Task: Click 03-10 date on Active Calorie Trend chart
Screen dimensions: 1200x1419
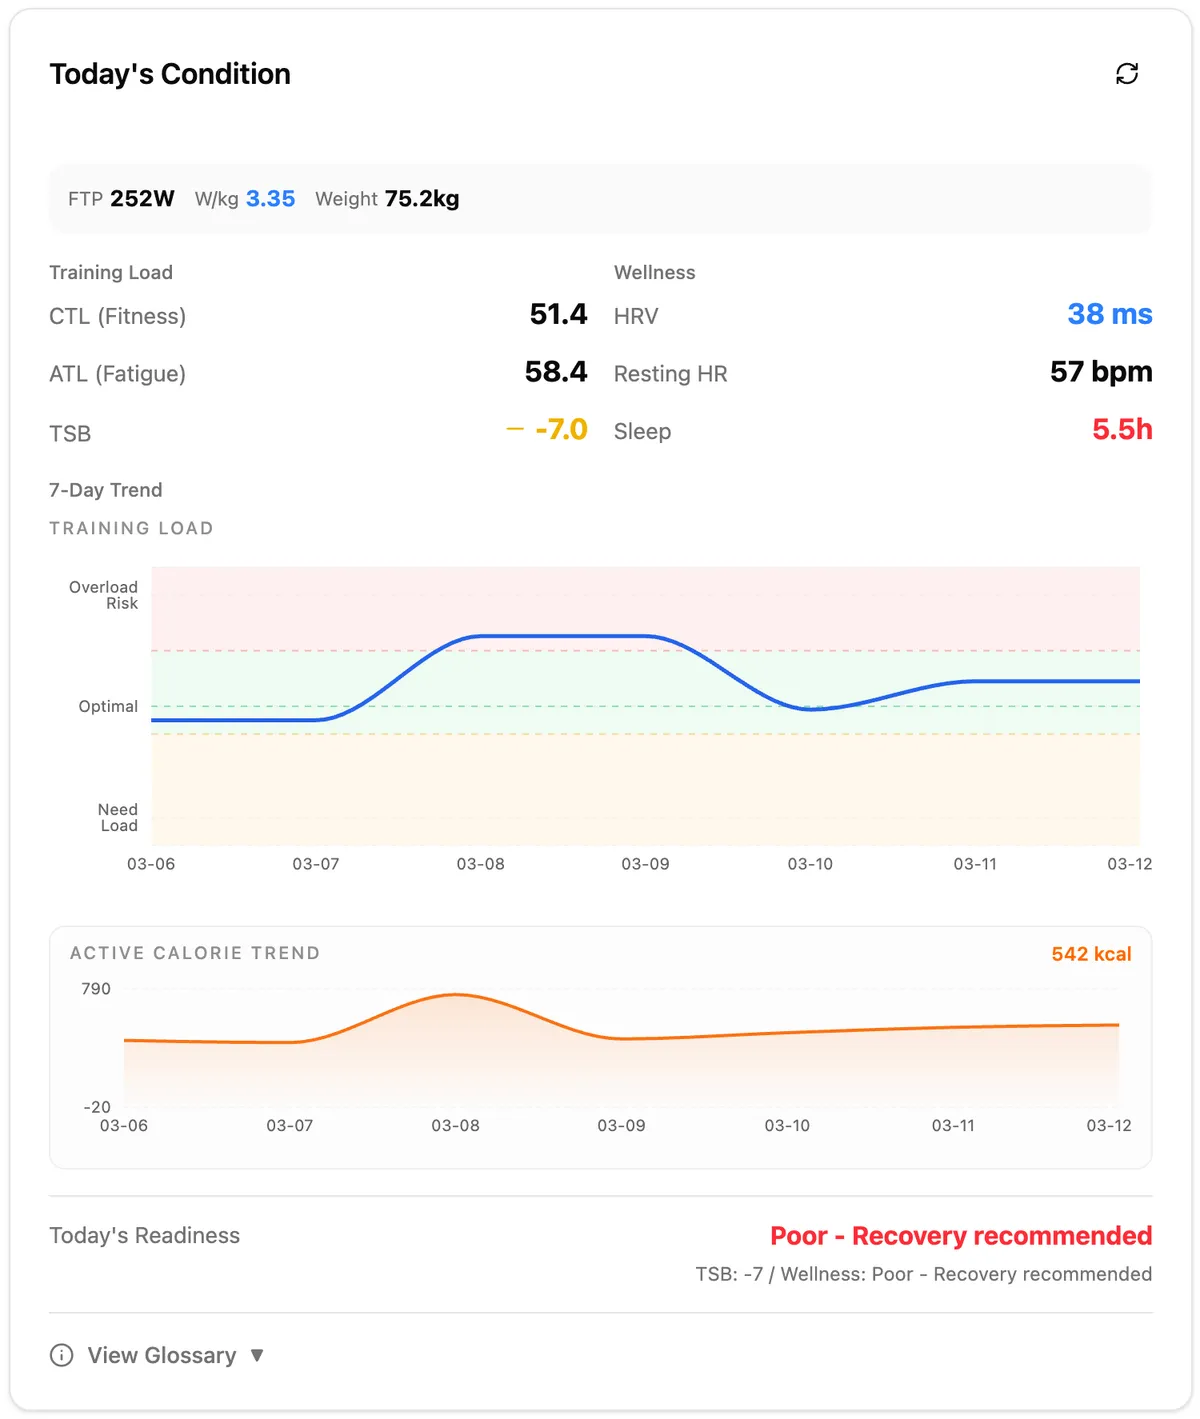Action: [787, 1126]
